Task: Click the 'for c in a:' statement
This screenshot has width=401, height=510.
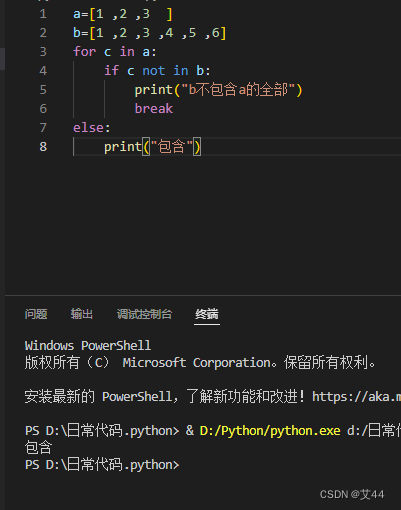Action: 115,52
